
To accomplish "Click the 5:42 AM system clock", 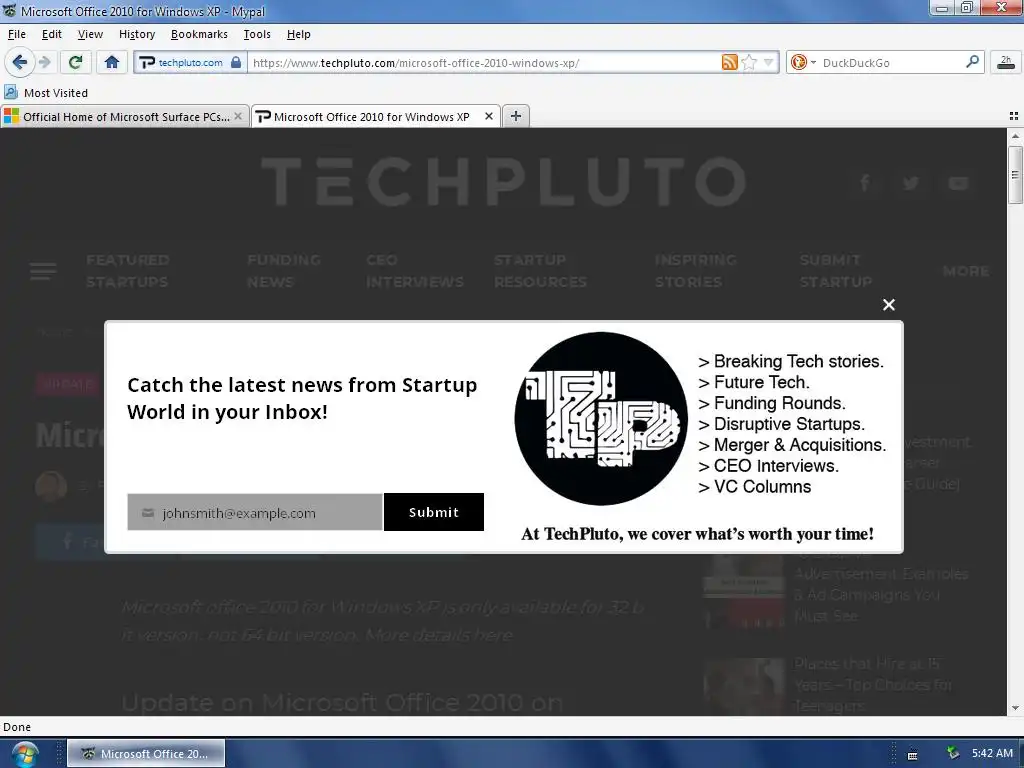I will point(992,753).
